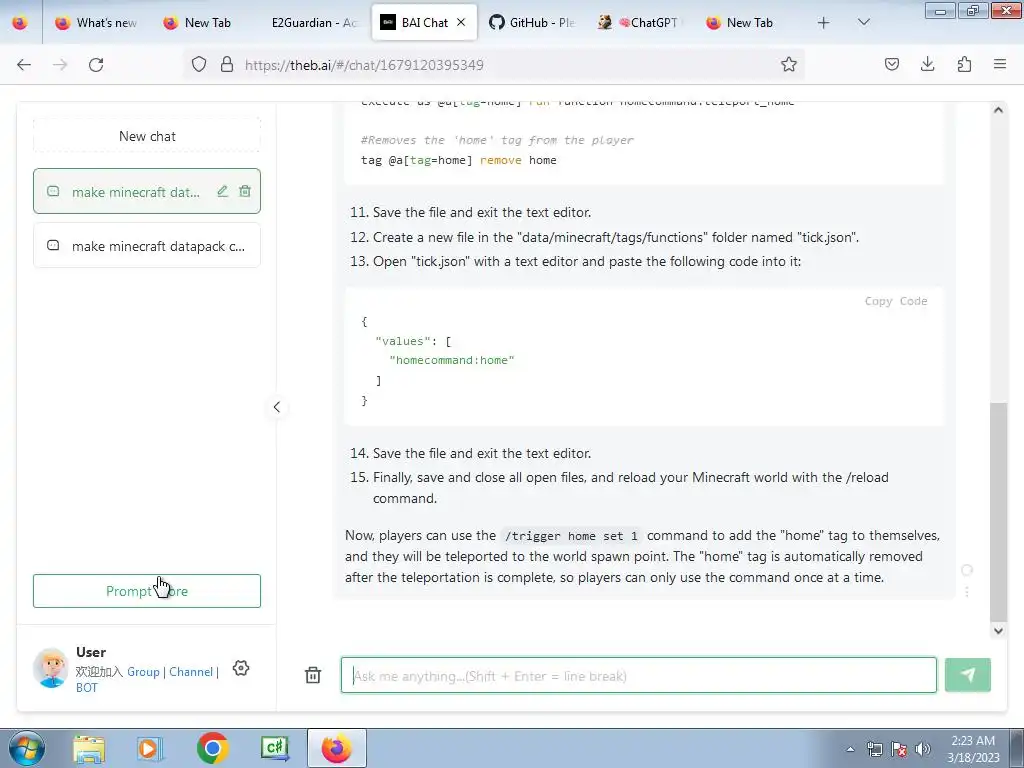Image resolution: width=1024 pixels, height=768 pixels.
Task: Go back with the browser back arrow
Action: (24, 65)
